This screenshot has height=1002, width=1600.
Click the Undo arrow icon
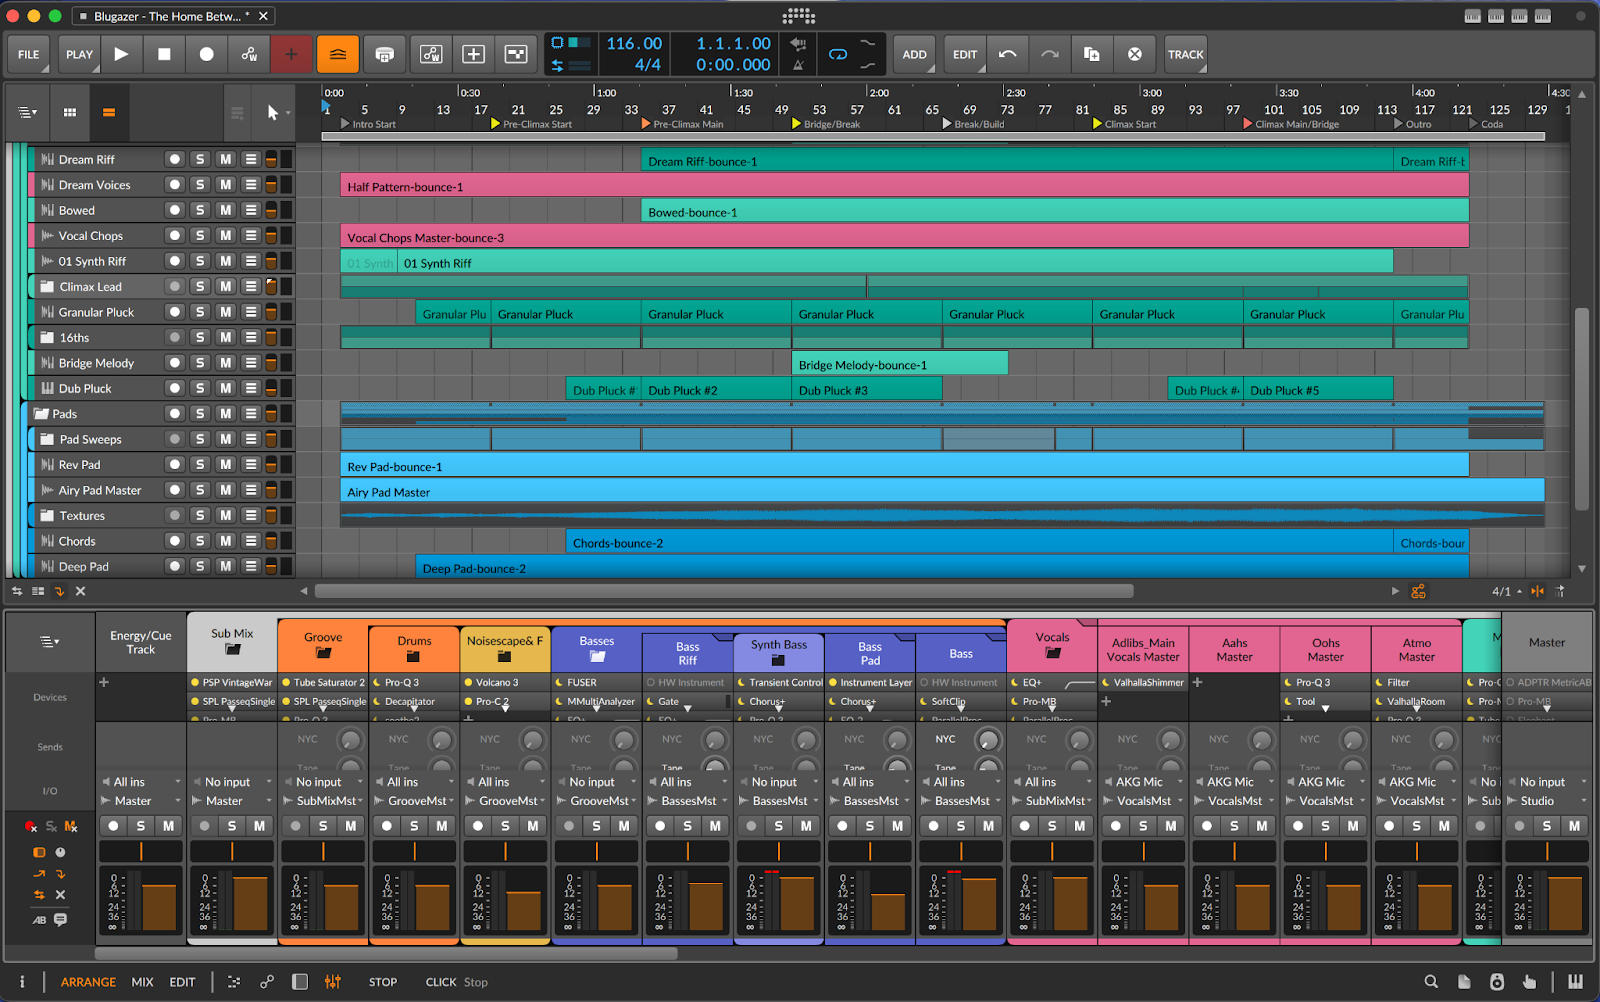coord(1008,54)
